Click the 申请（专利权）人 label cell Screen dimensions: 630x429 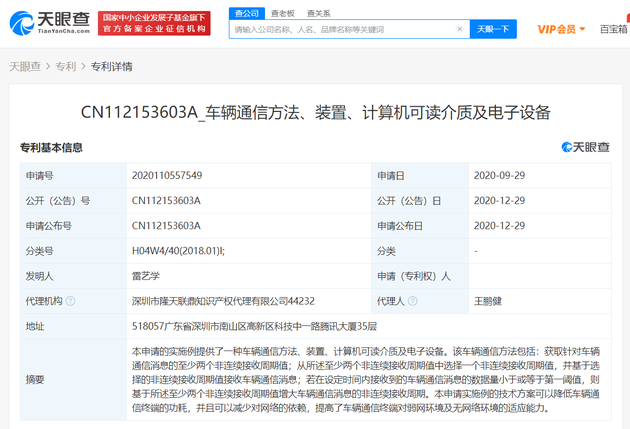click(x=419, y=276)
